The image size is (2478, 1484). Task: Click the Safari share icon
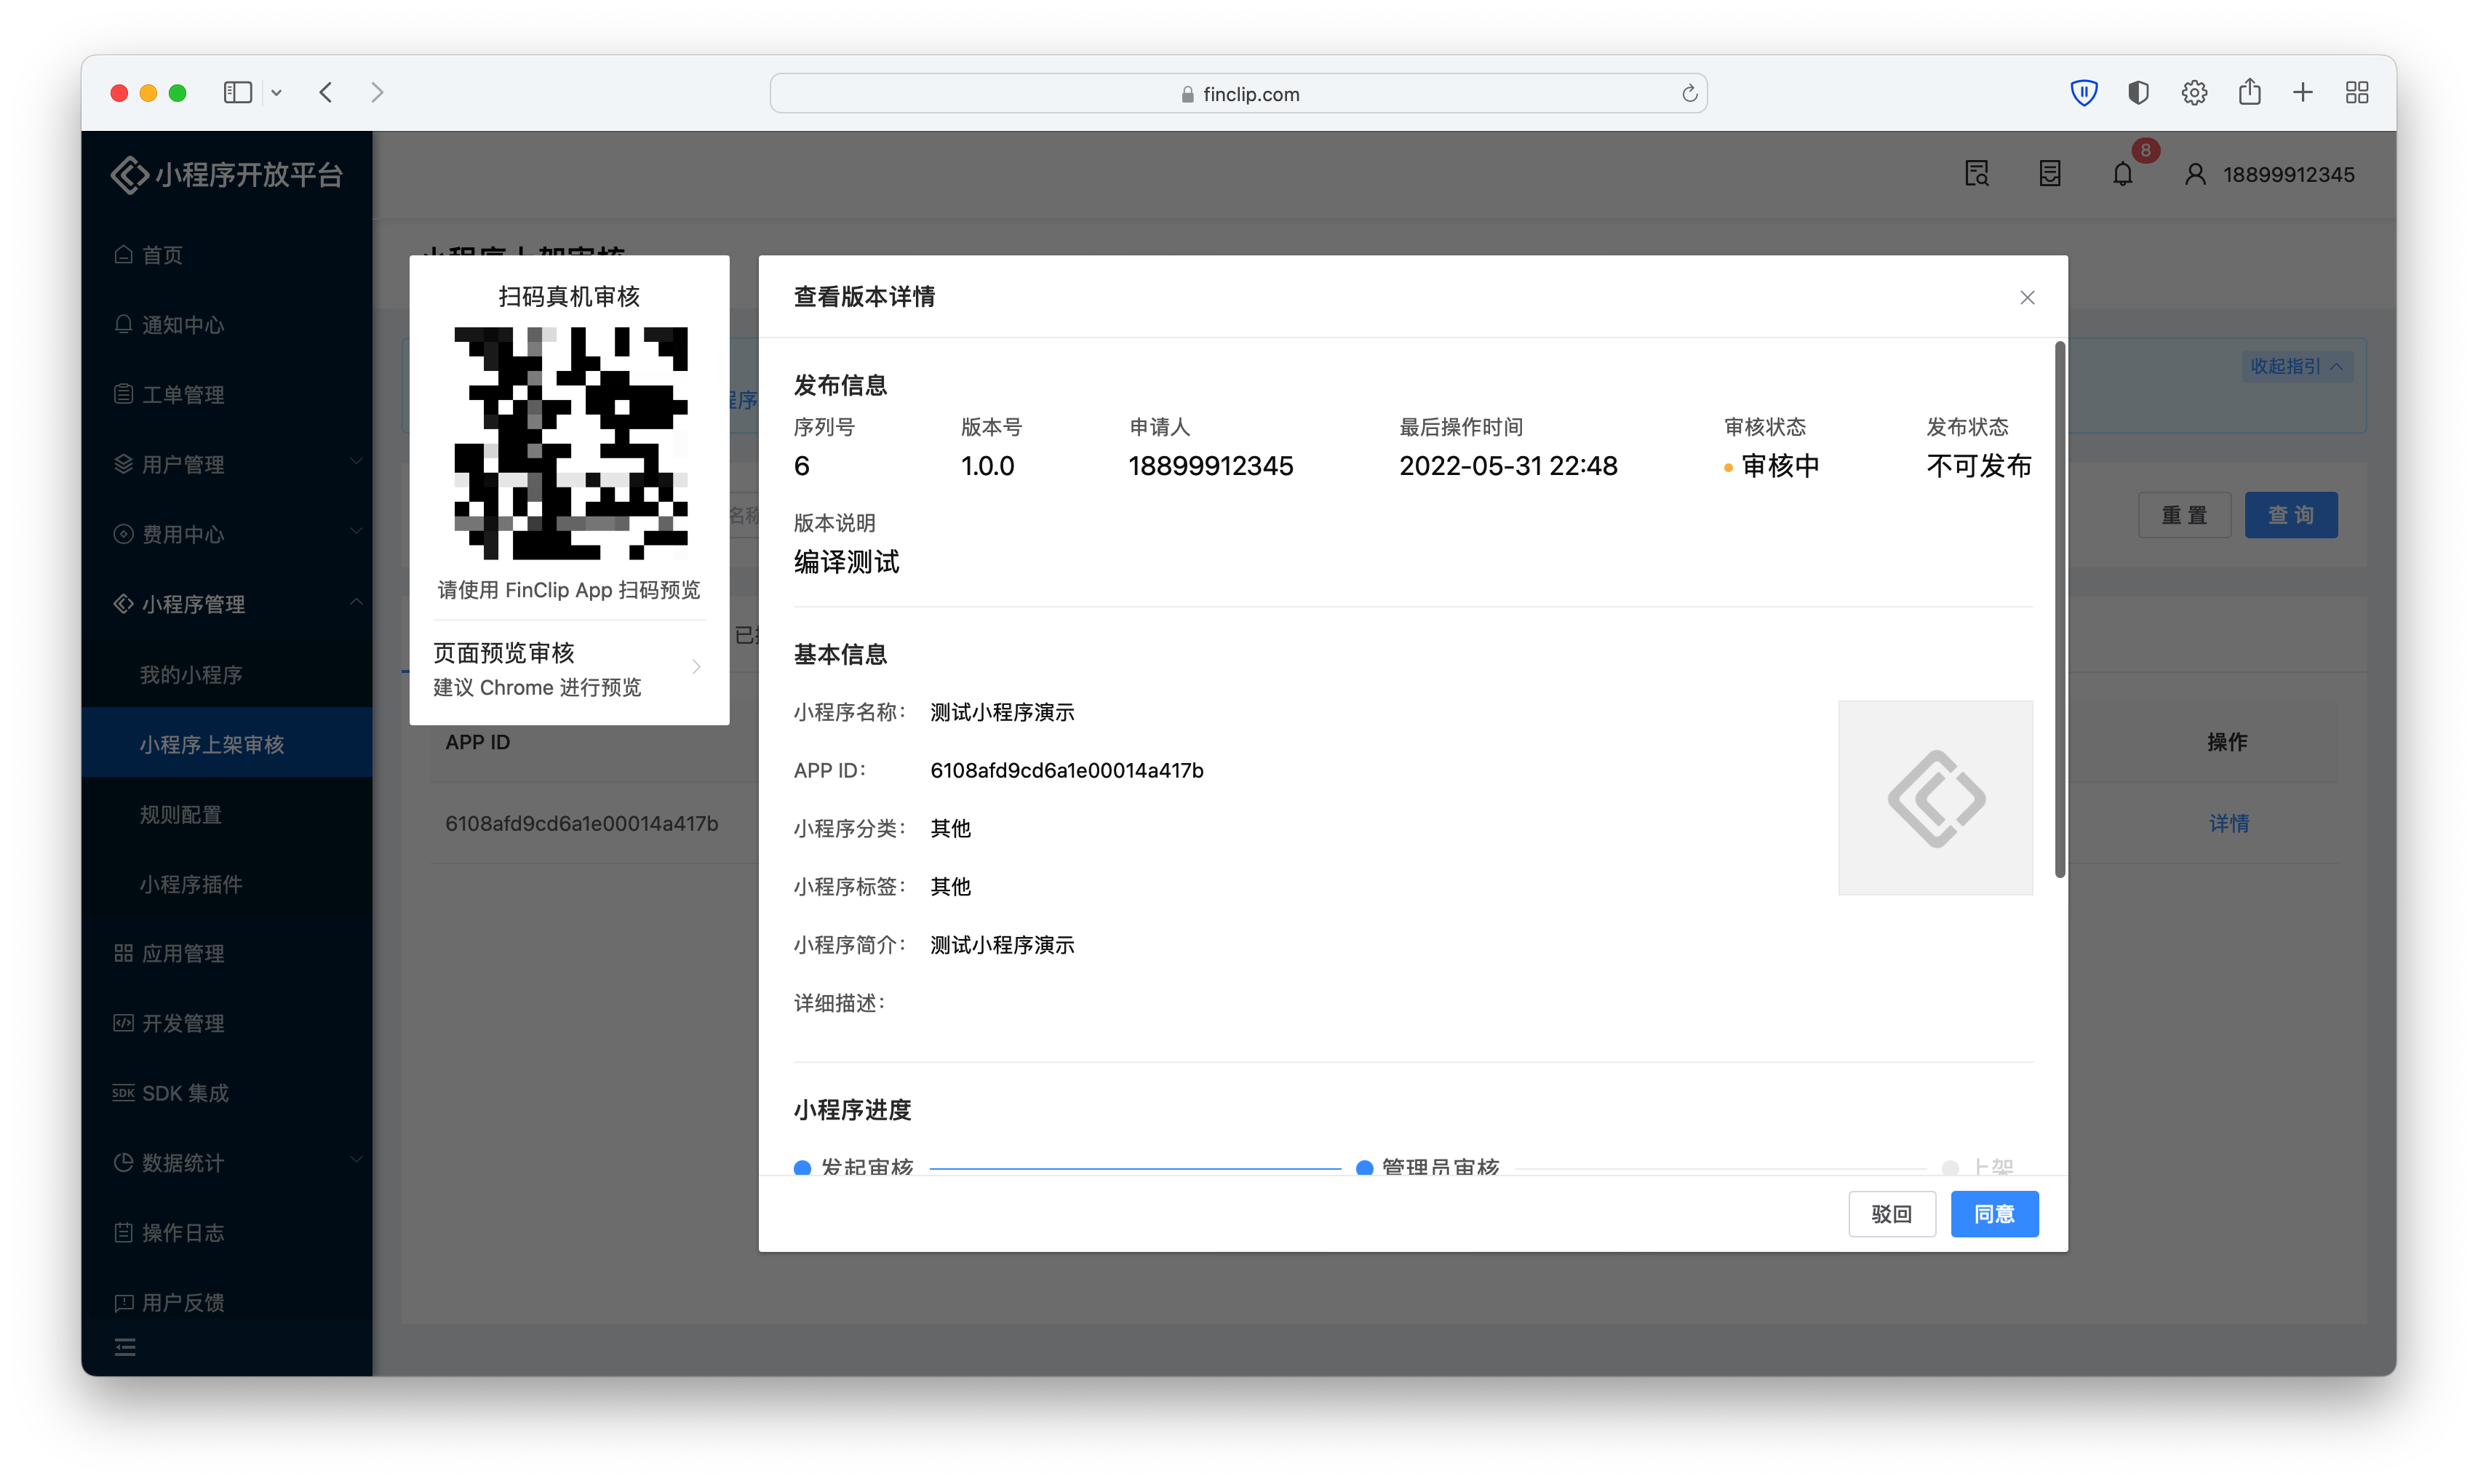[2250, 92]
